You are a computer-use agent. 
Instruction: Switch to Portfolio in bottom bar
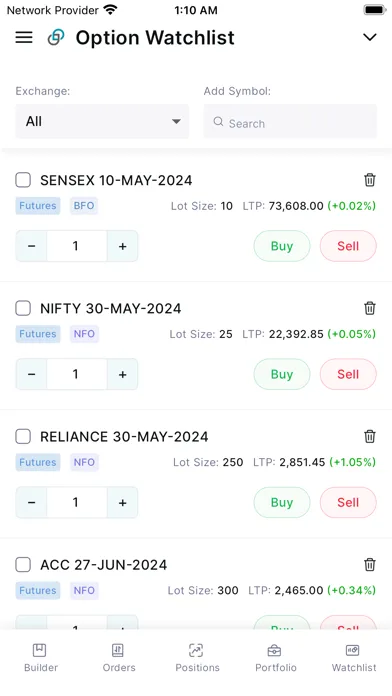[275, 658]
